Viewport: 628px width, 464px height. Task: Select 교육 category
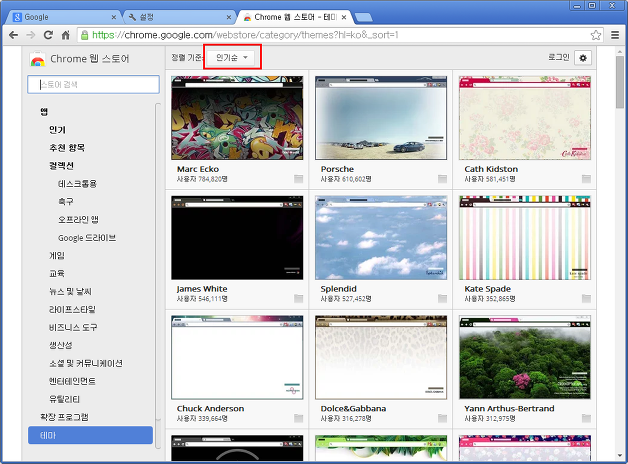pyautogui.click(x=57, y=273)
